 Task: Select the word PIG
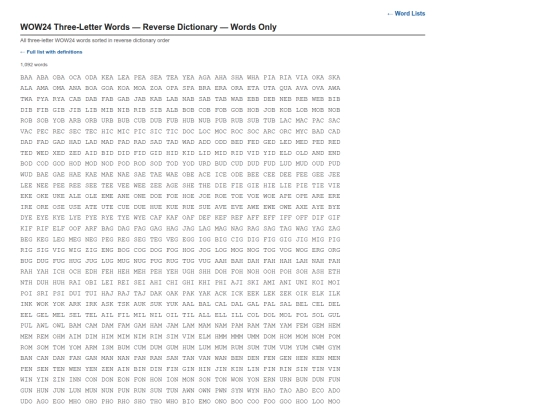pos(334,240)
